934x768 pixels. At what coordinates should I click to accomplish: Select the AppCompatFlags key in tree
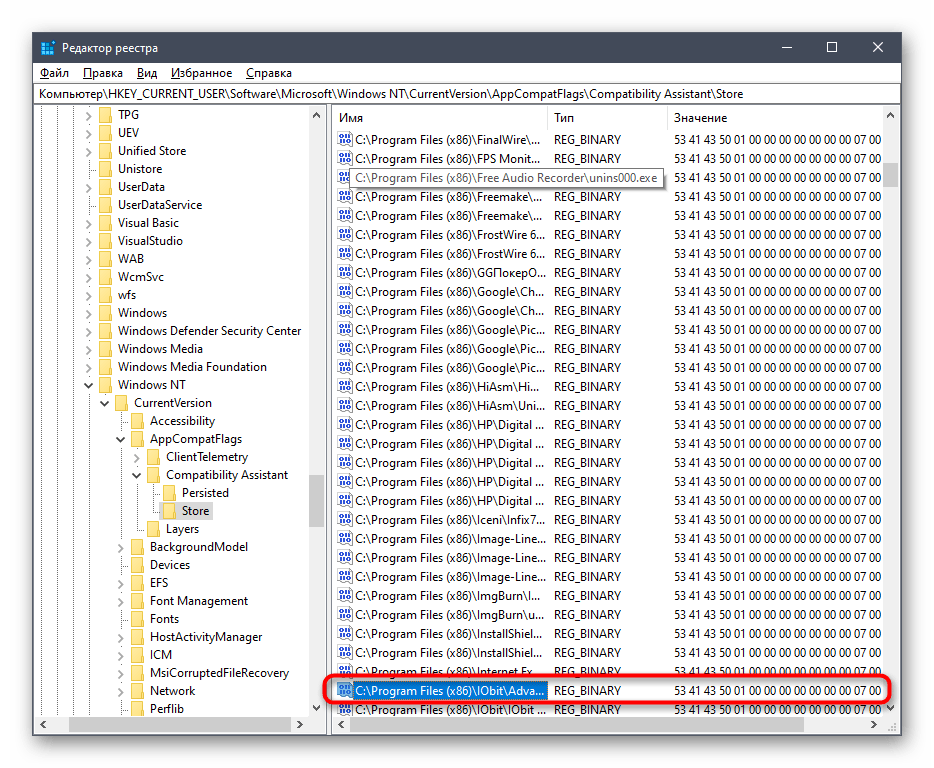tap(195, 439)
